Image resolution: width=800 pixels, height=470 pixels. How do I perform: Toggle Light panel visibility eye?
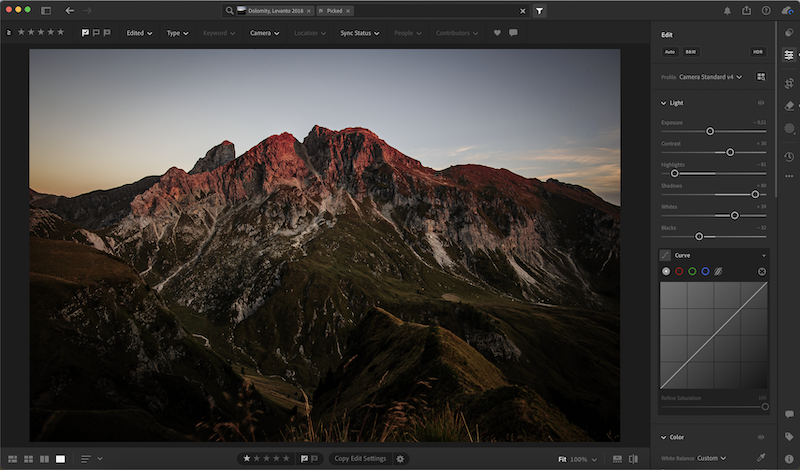tap(761, 103)
